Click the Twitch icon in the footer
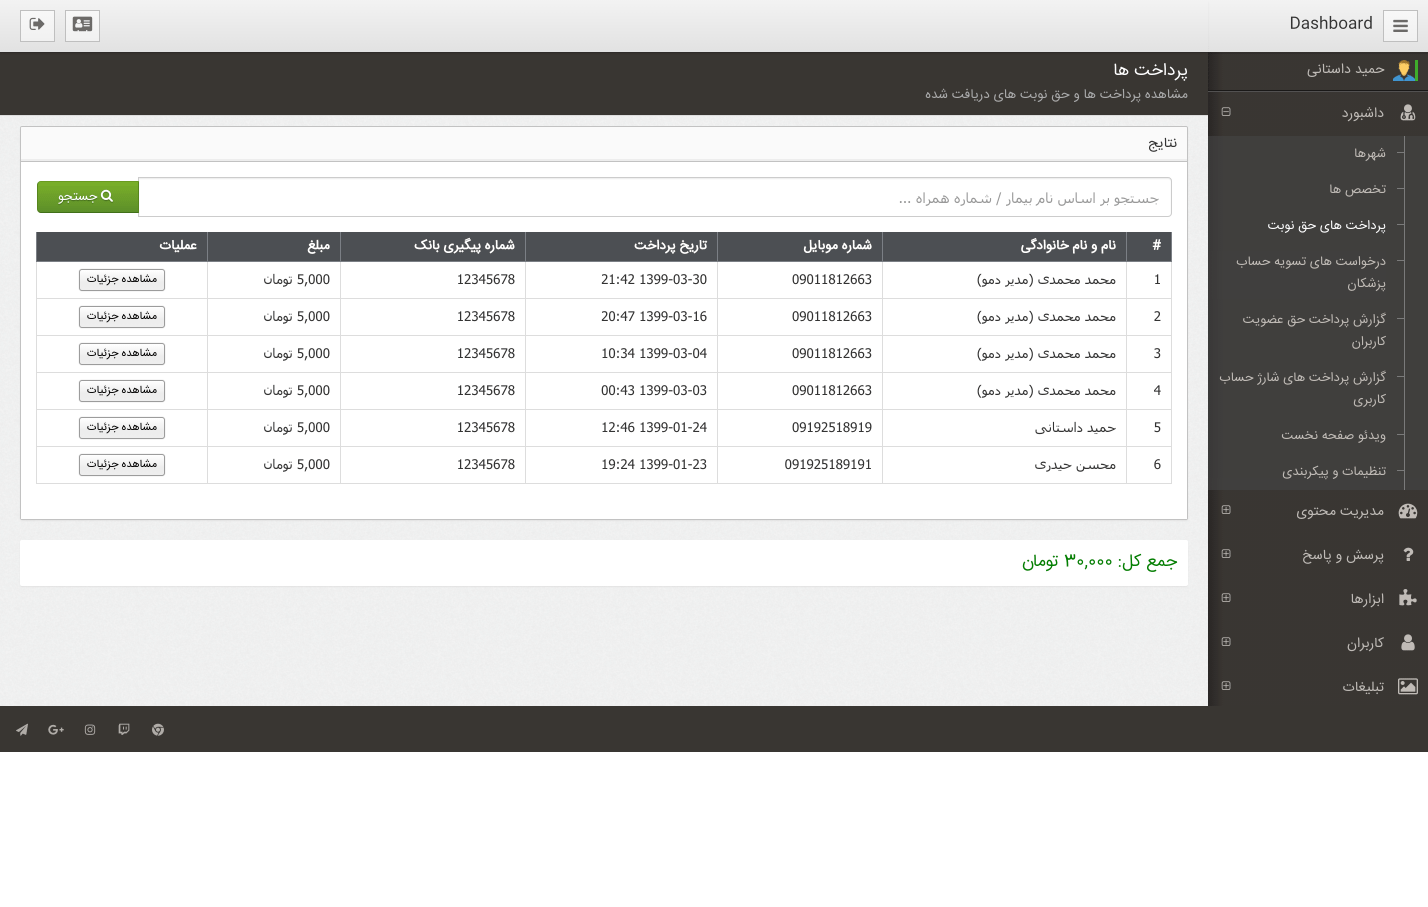Image resolution: width=1428 pixels, height=907 pixels. pyautogui.click(x=124, y=730)
